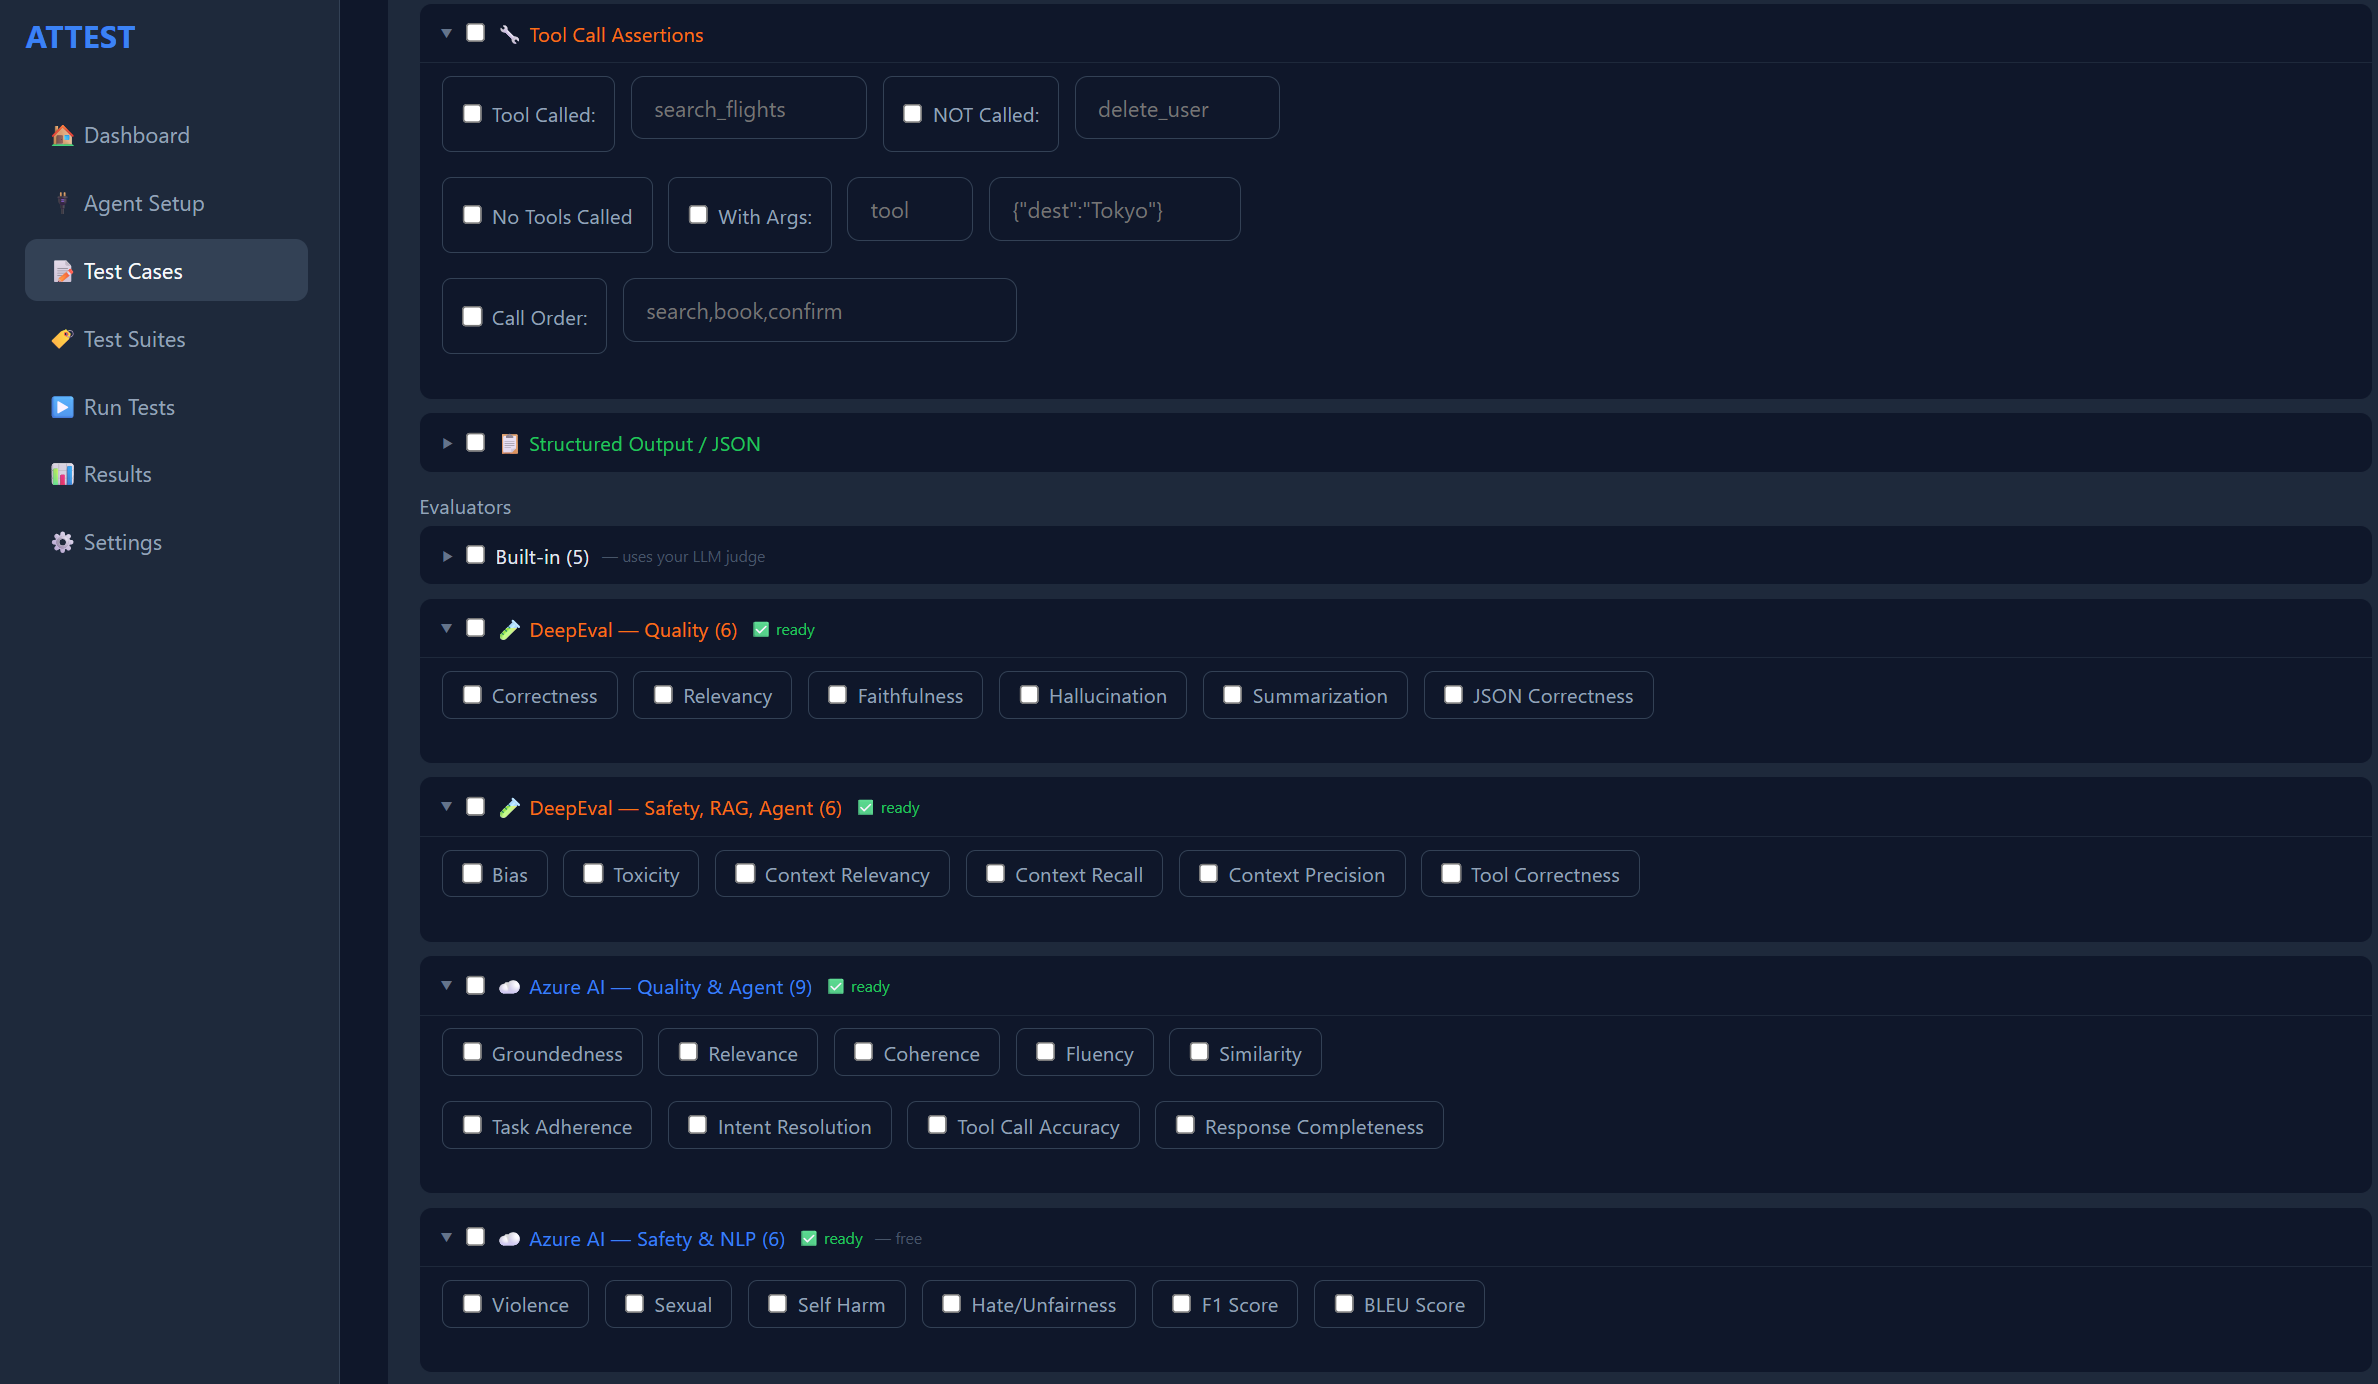This screenshot has height=1384, width=2378.
Task: Check the Groundedness evaluator
Action: pyautogui.click(x=472, y=1052)
